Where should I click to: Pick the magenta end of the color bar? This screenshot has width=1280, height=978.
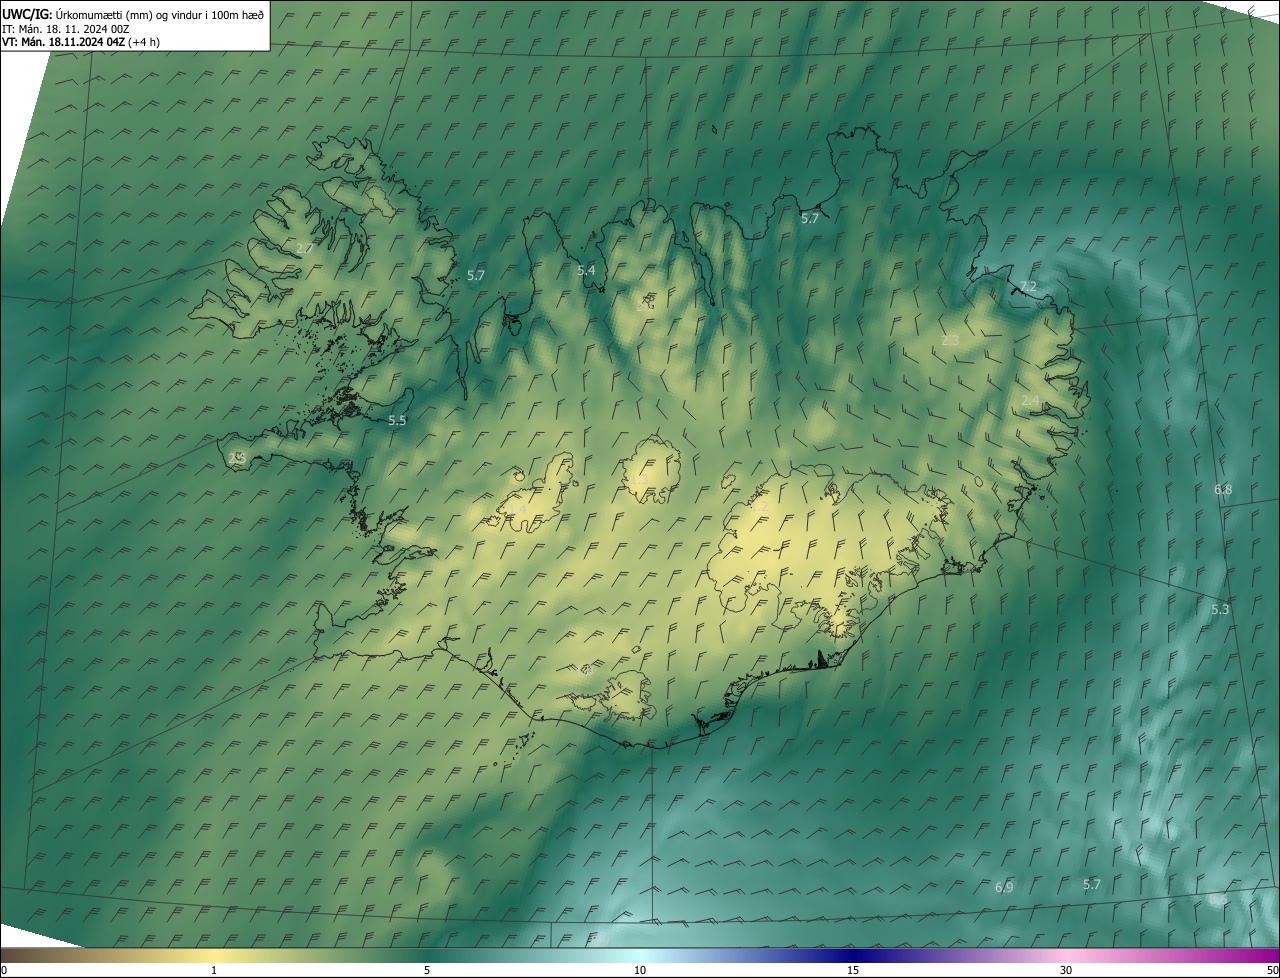(1268, 955)
